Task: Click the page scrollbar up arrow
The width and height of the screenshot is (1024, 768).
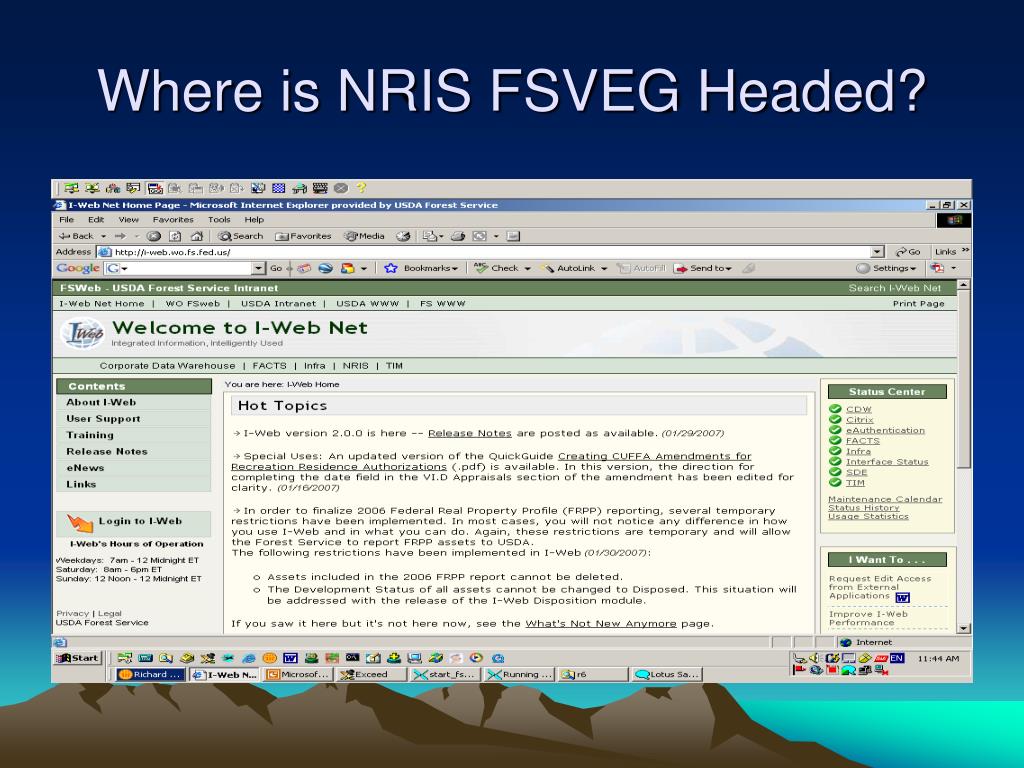Action: 963,285
